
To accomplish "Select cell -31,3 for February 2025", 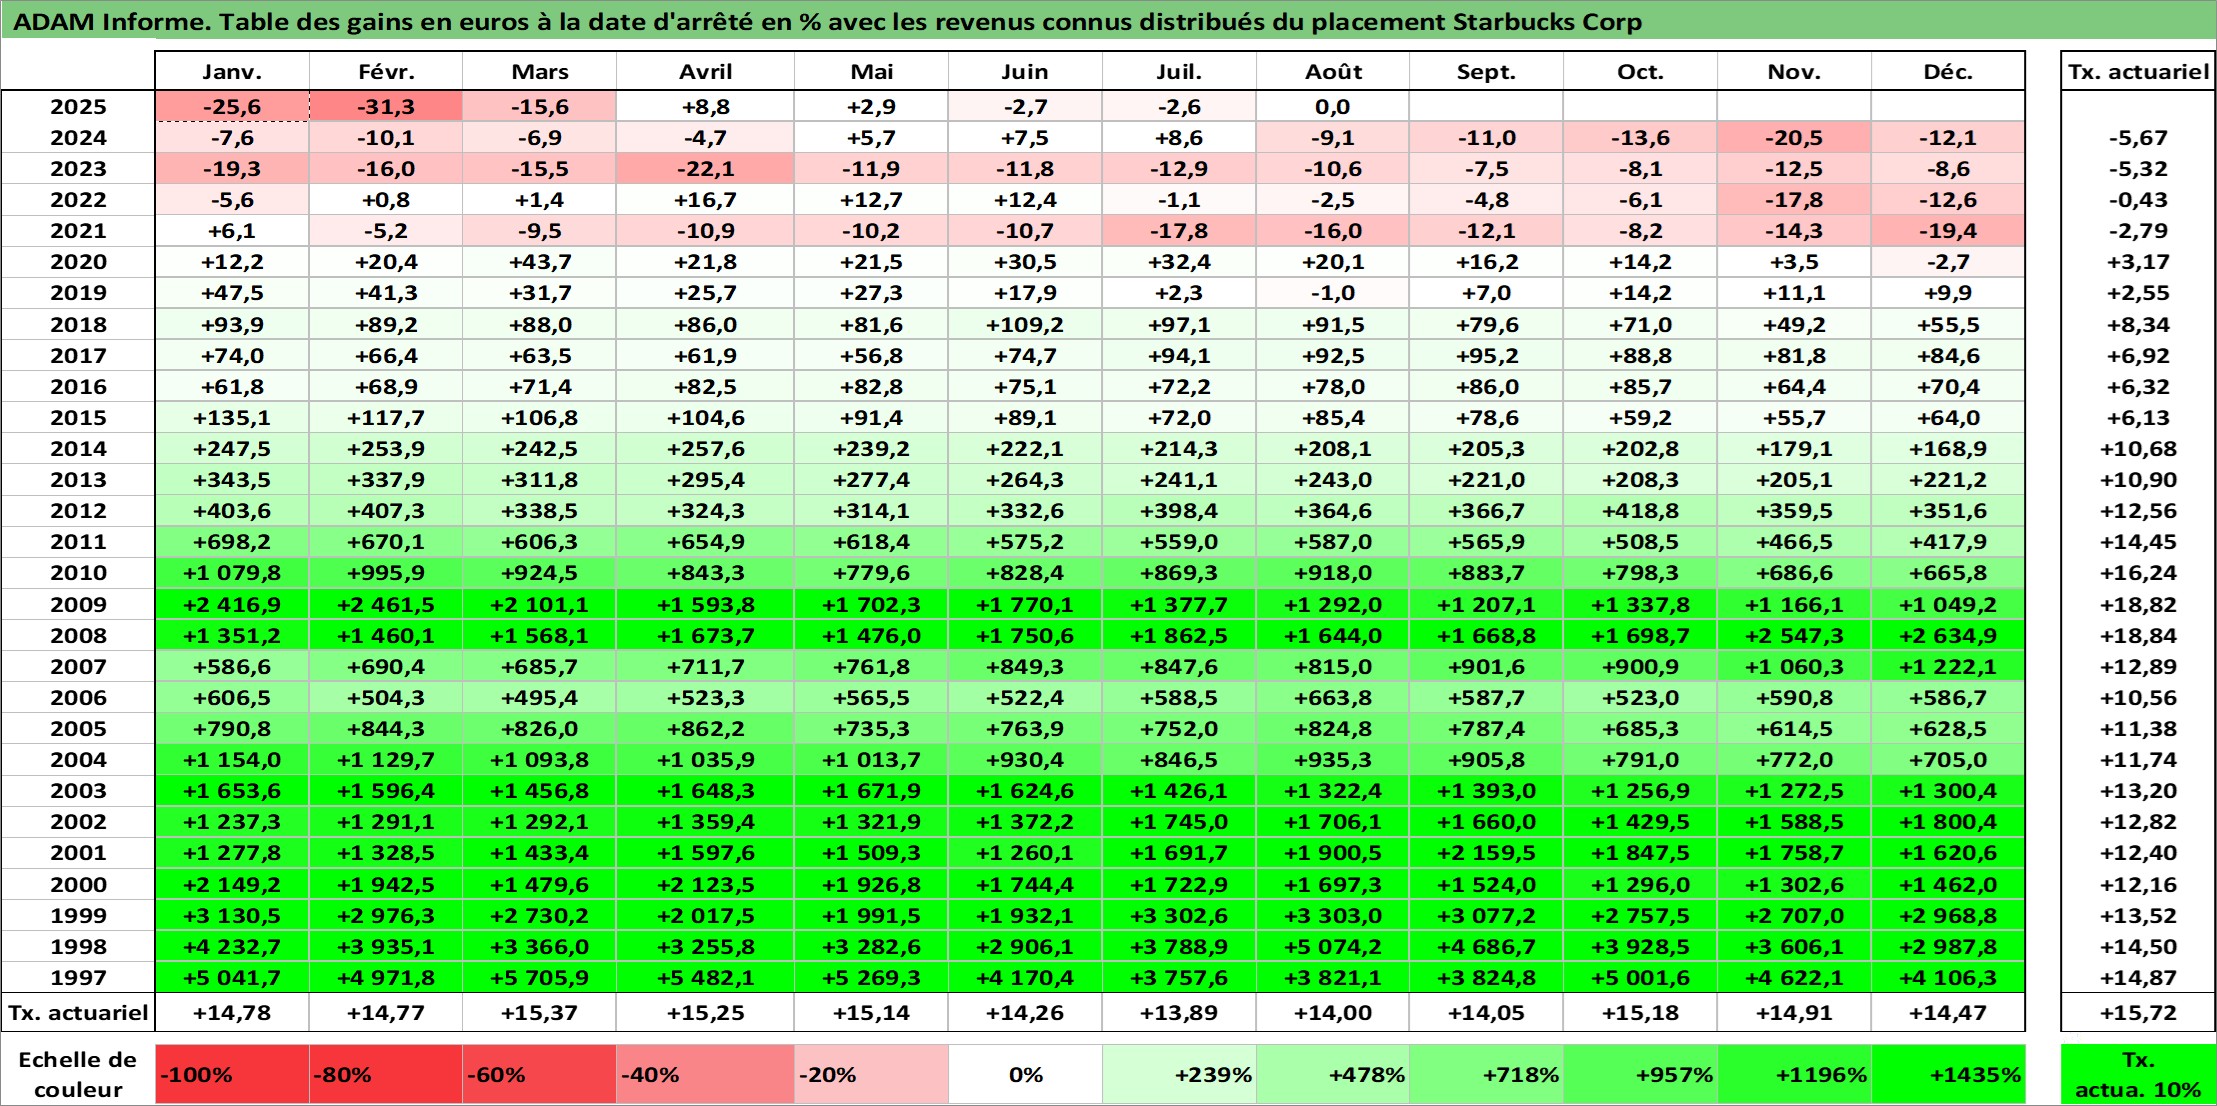I will coord(386,107).
